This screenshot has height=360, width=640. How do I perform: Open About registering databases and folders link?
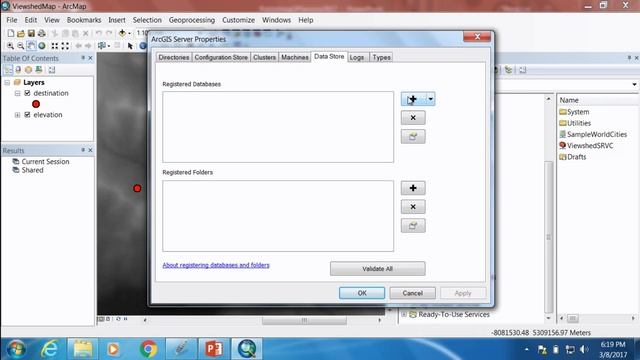(216, 265)
